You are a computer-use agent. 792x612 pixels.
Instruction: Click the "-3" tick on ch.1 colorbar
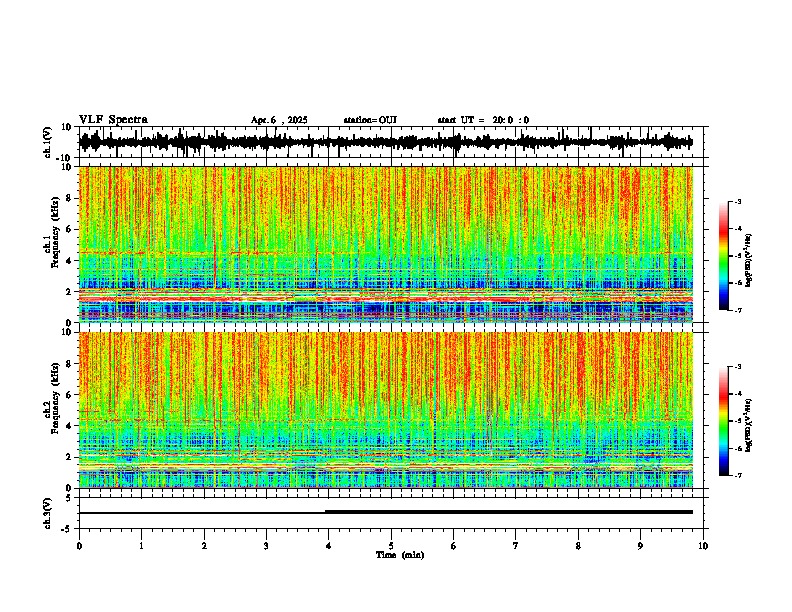738,201
